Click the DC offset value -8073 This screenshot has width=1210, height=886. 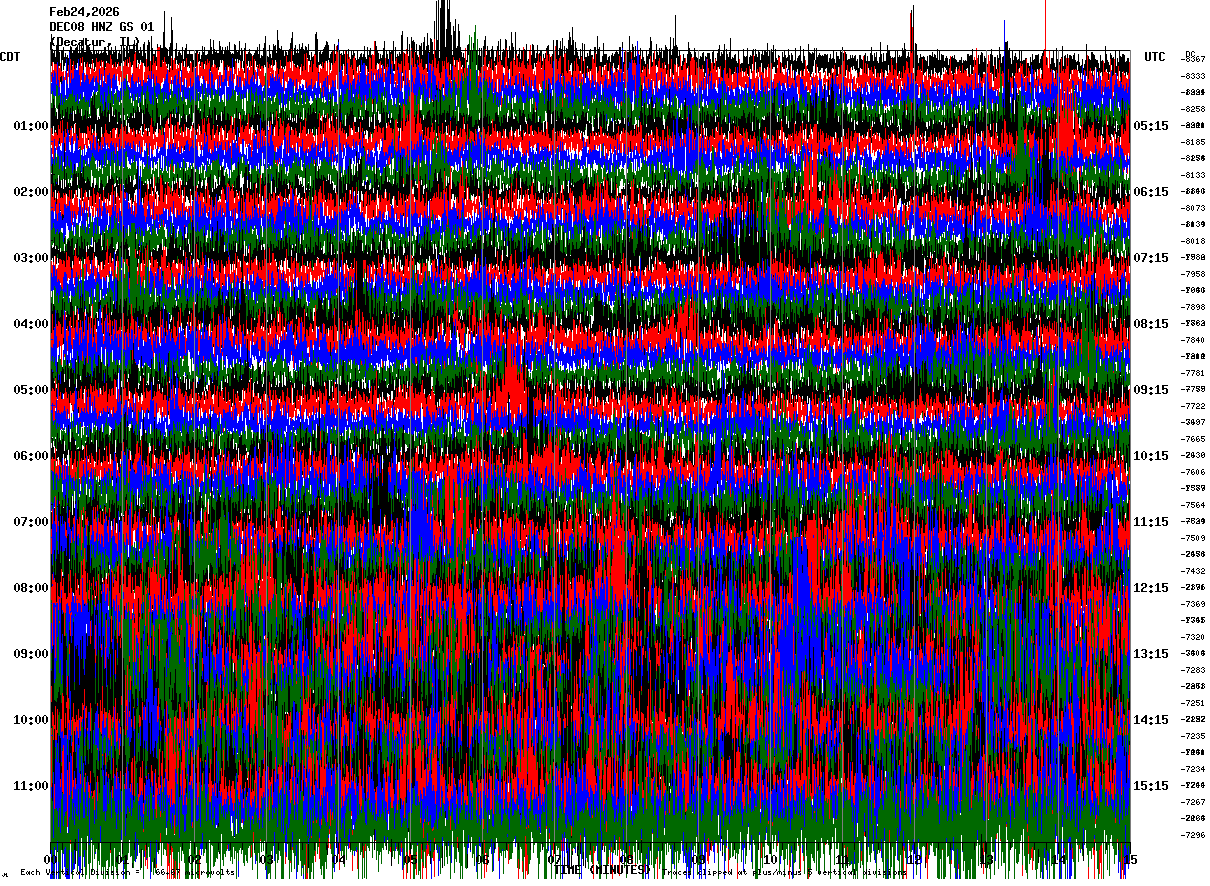pos(1194,208)
